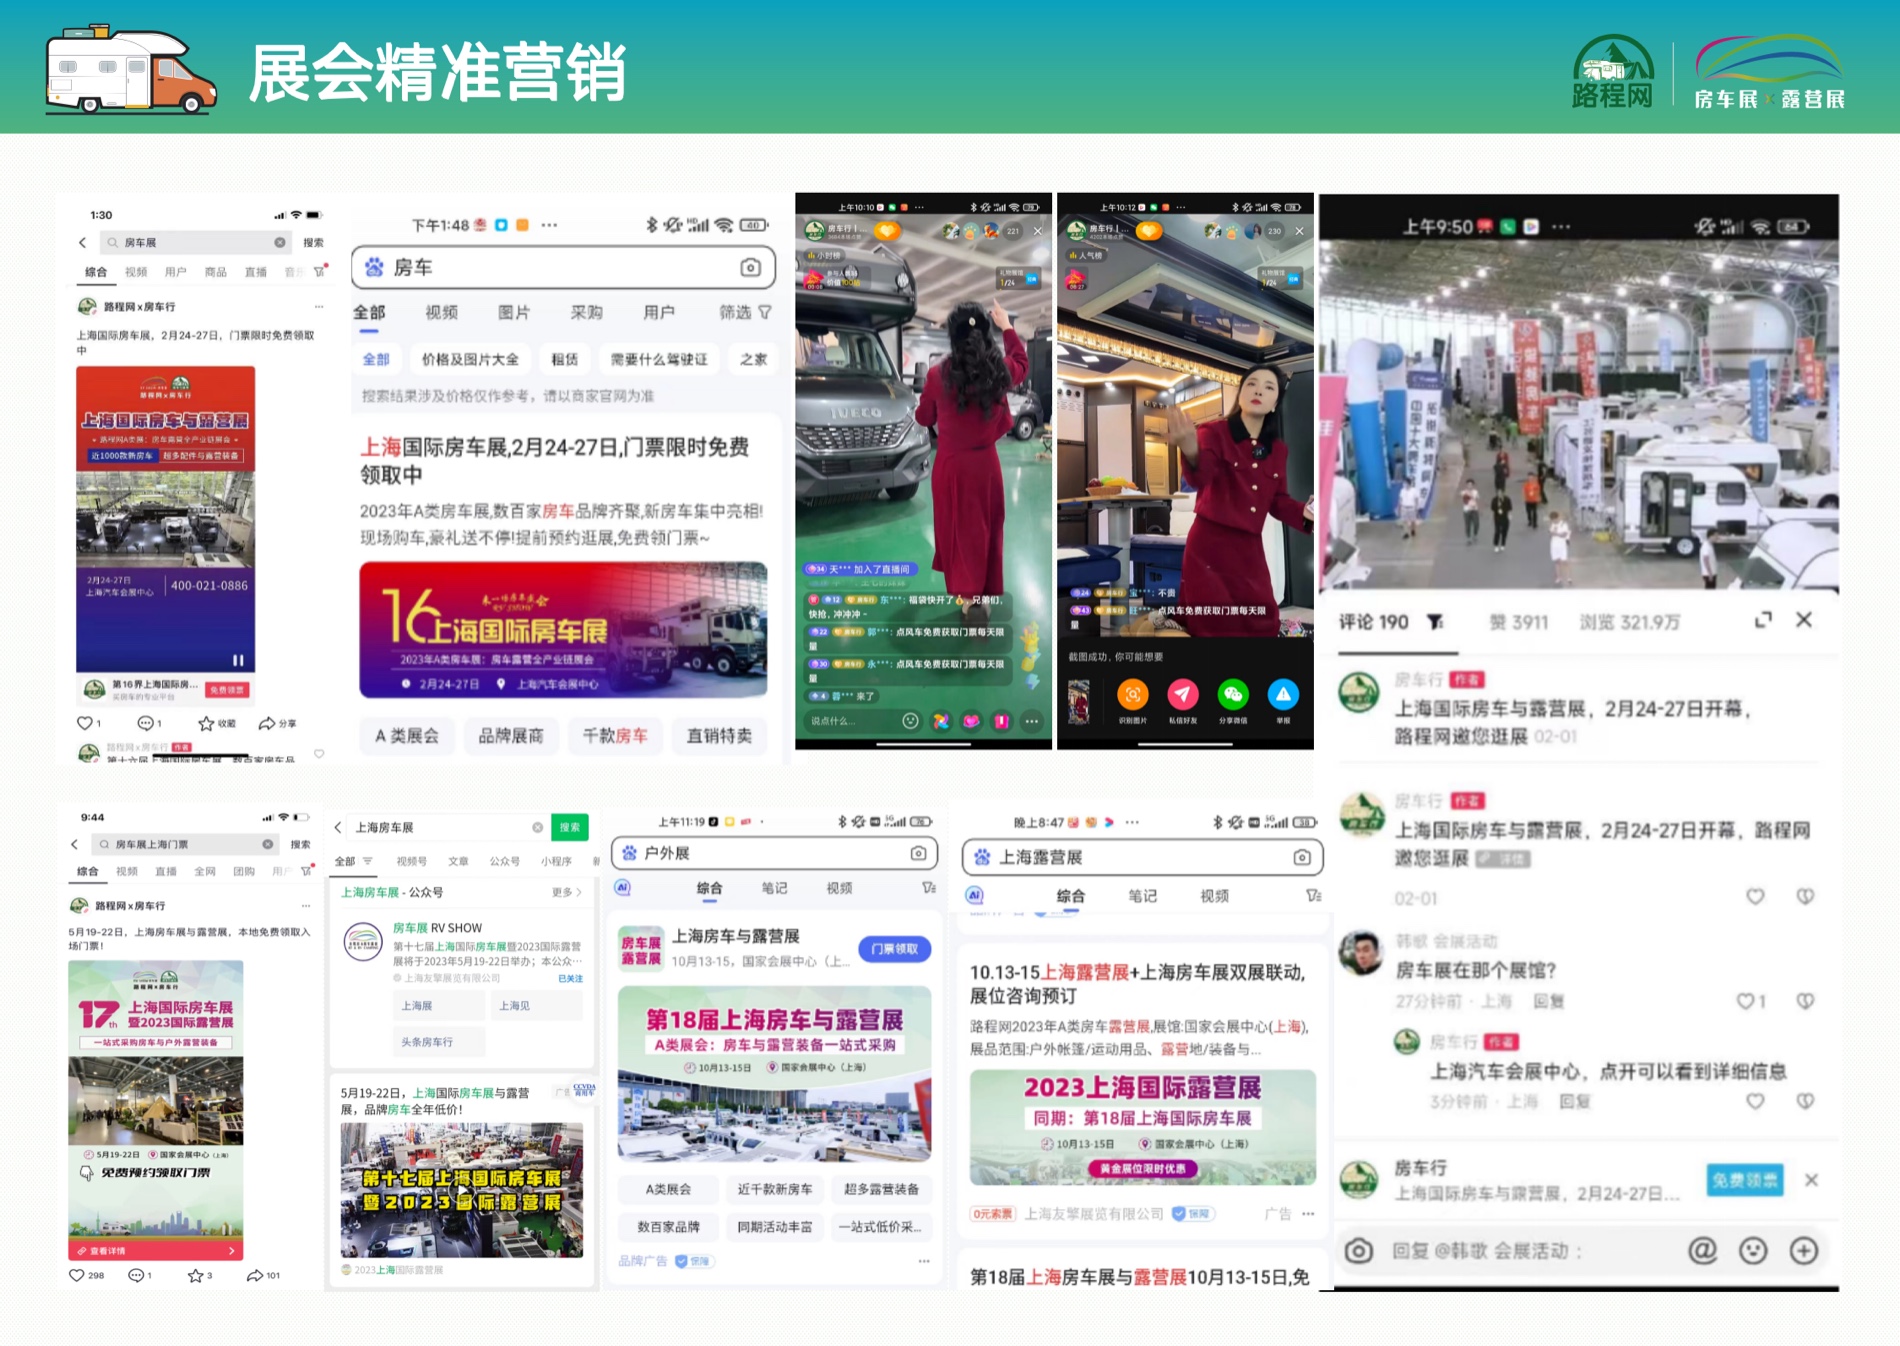The width and height of the screenshot is (1900, 1346).
Task: Open the 筛选 filter in 房车 results
Action: tap(745, 312)
